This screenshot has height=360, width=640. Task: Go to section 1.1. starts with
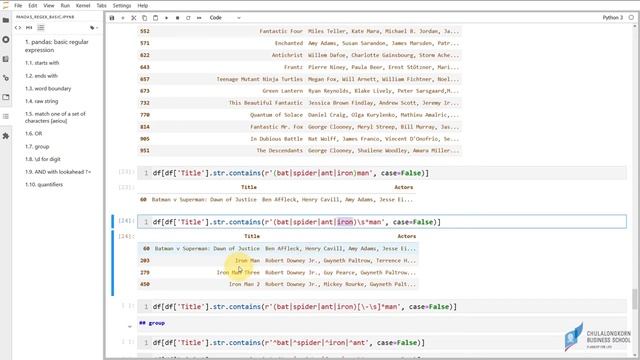[x=42, y=63]
